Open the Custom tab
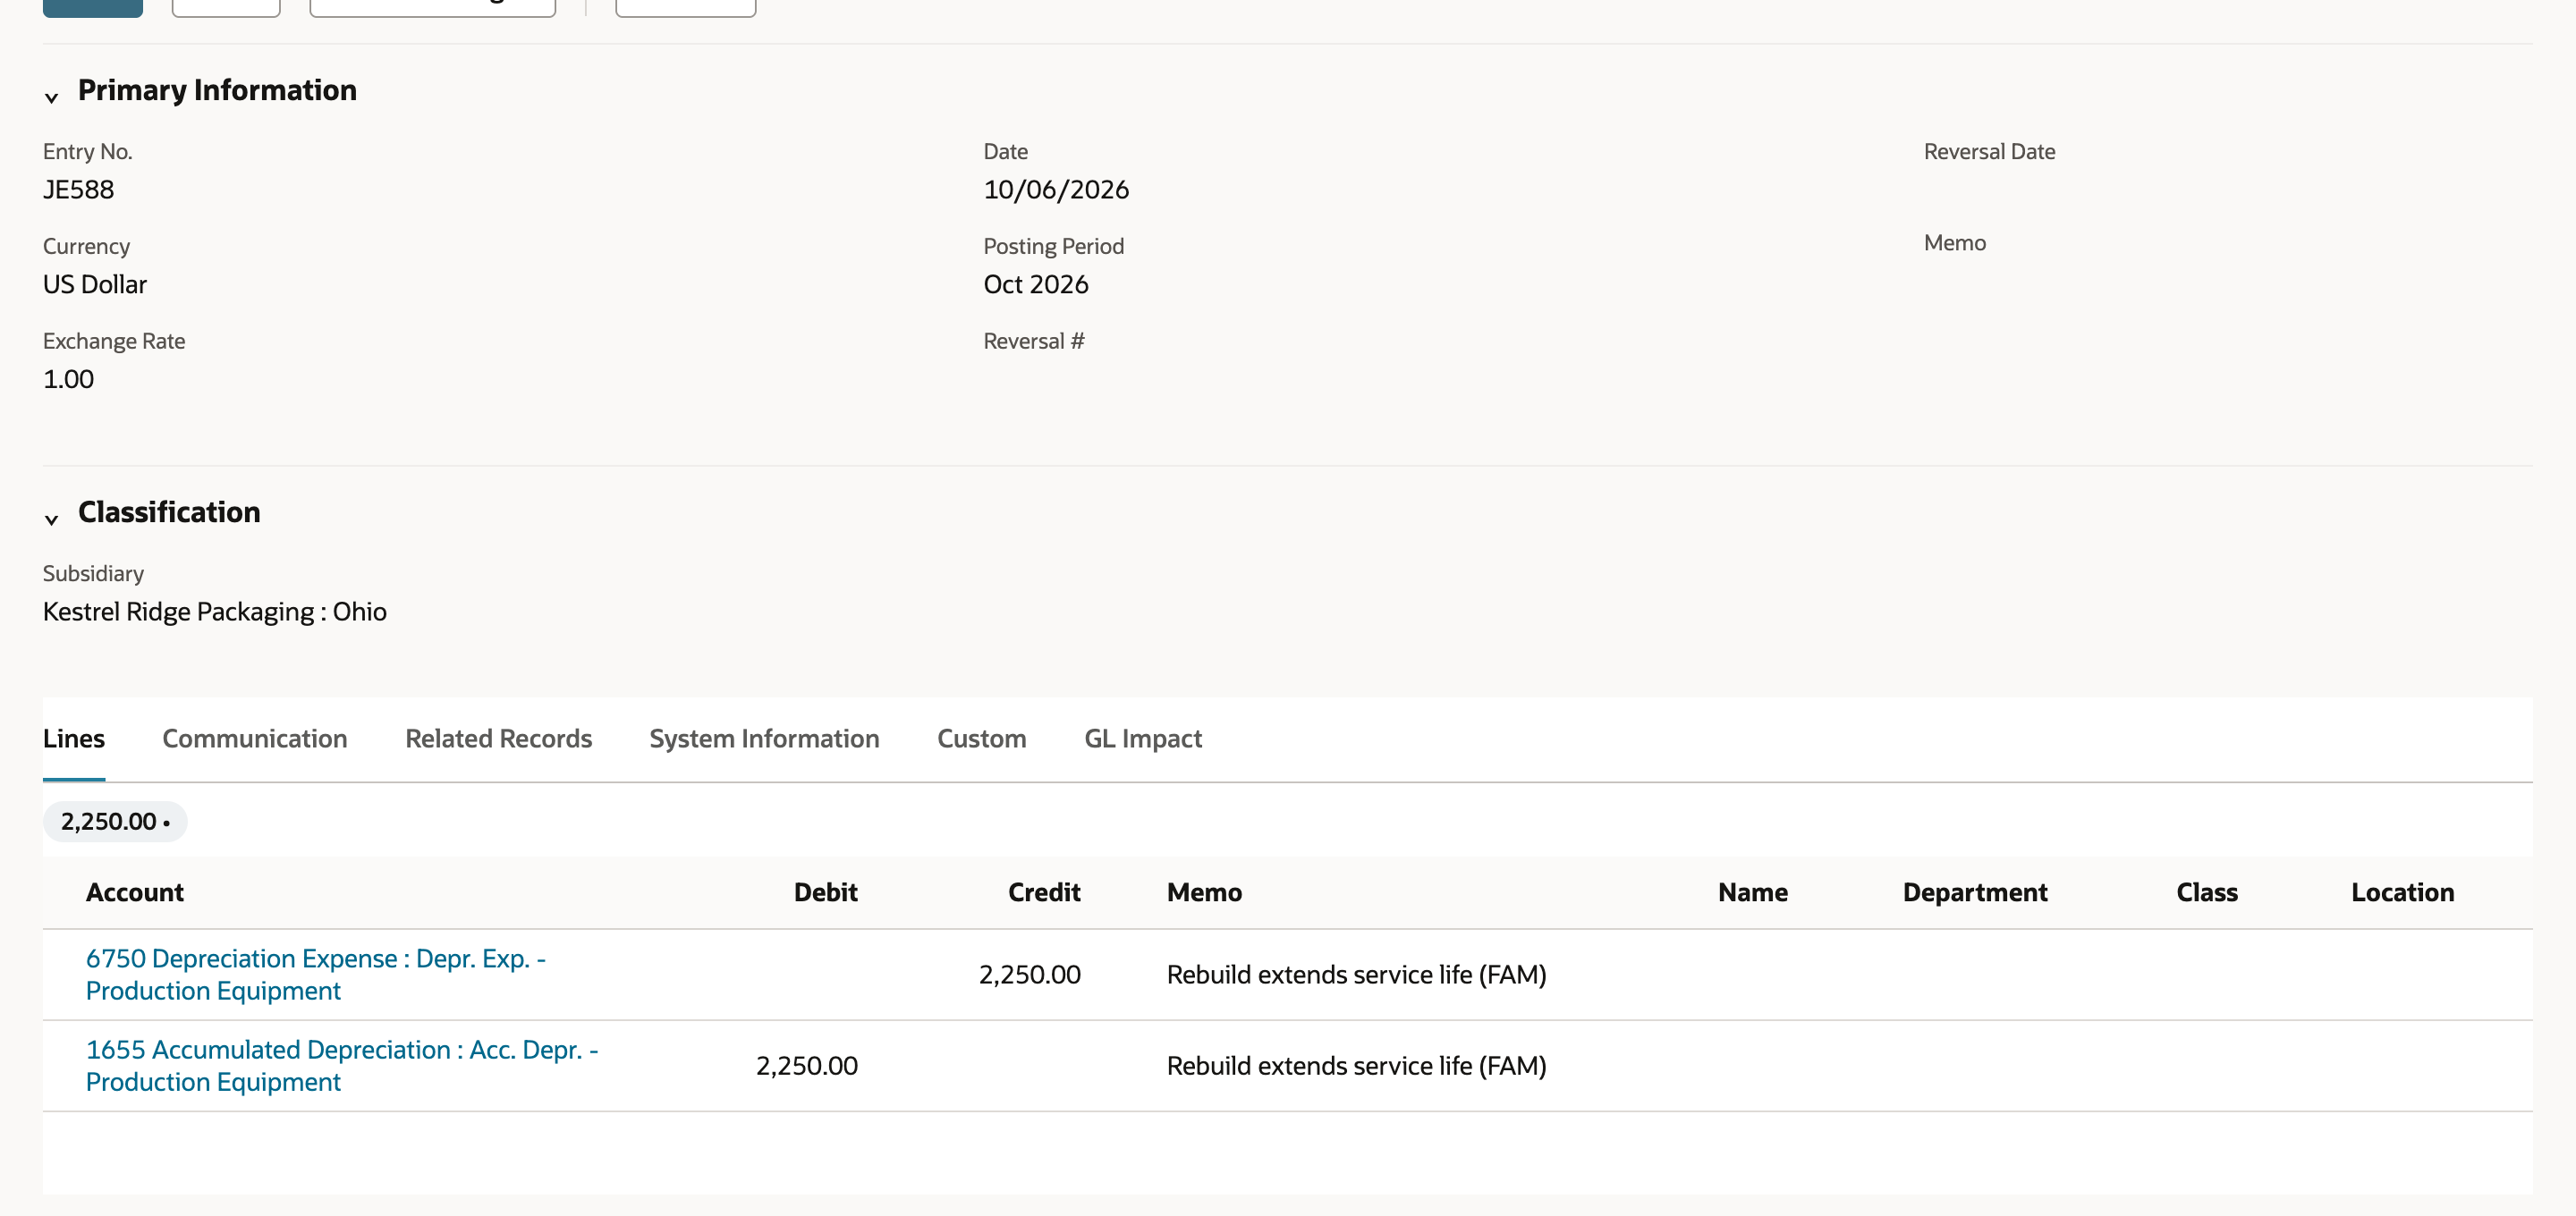 coord(981,738)
